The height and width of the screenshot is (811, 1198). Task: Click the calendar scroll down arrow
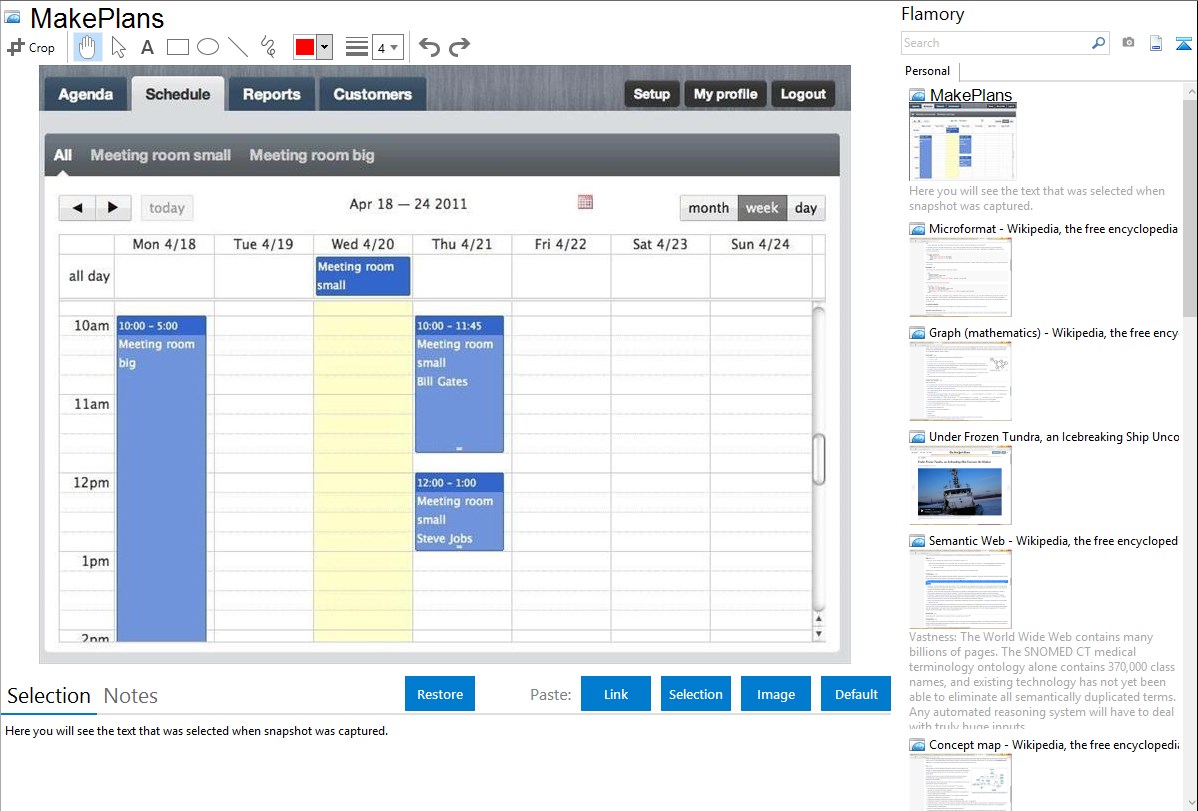click(818, 634)
